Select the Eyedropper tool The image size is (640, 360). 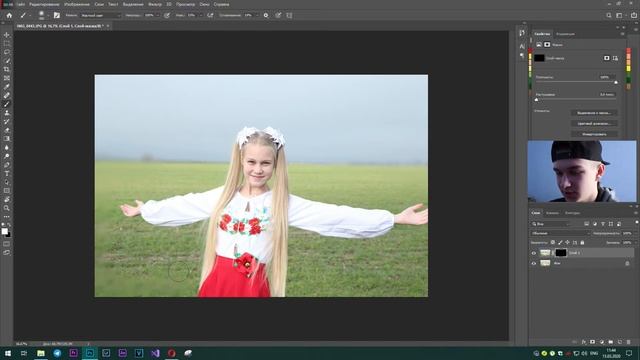7,87
